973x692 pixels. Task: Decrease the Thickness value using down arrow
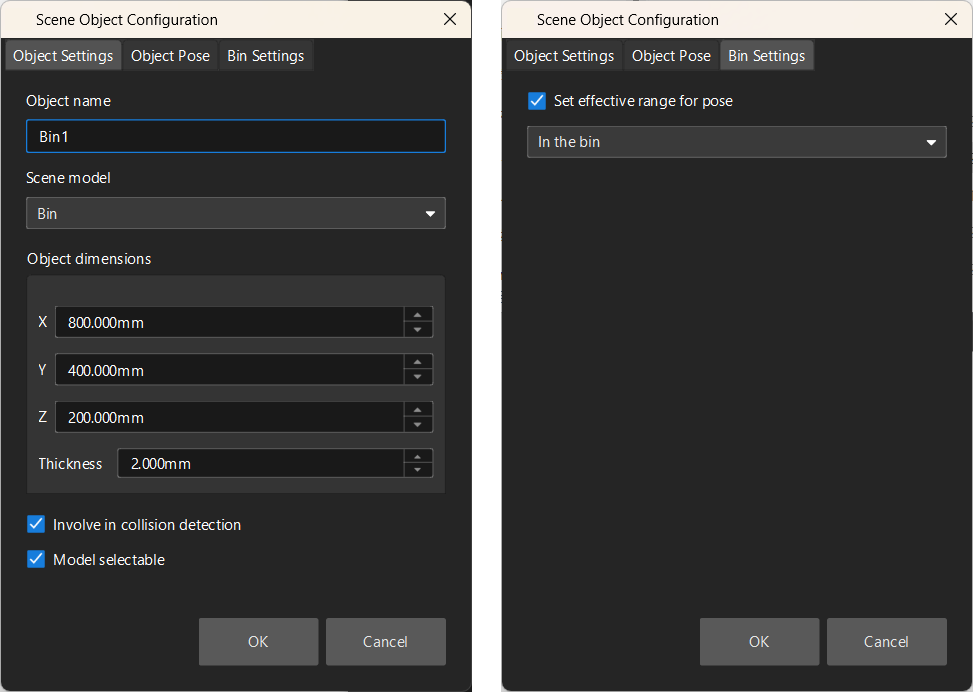click(418, 471)
